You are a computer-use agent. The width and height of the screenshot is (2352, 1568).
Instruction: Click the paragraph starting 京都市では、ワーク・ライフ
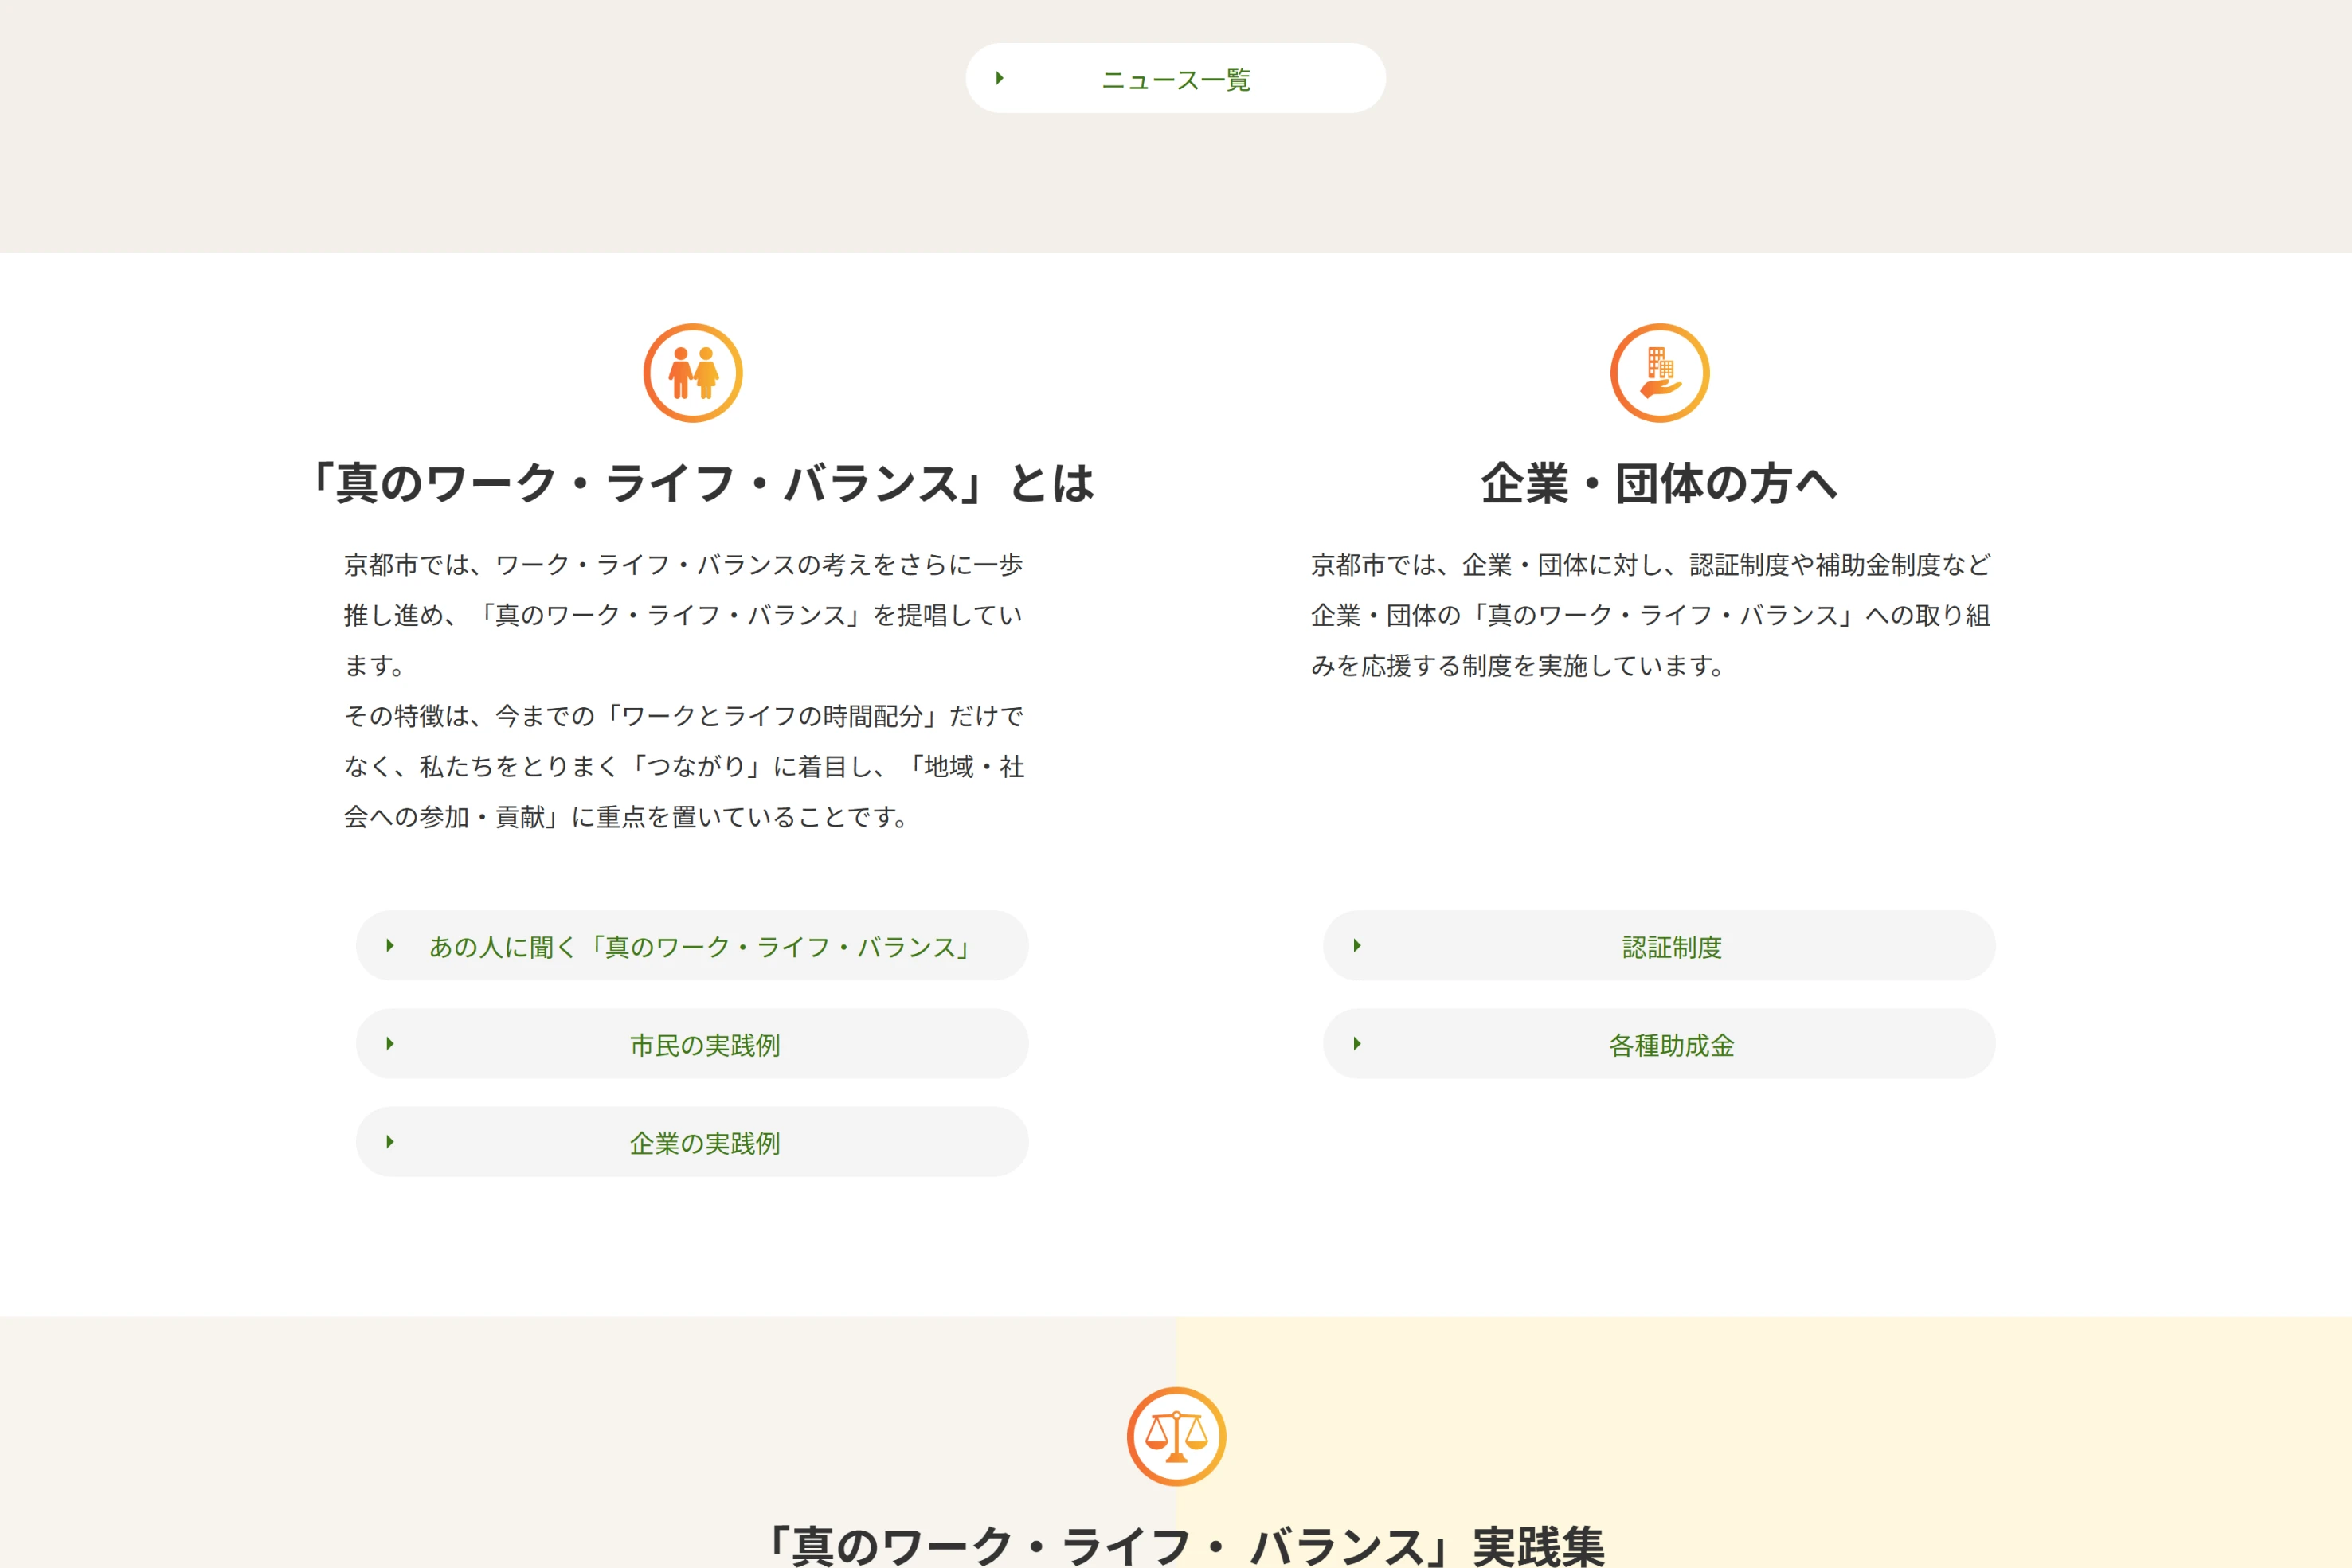684,690
